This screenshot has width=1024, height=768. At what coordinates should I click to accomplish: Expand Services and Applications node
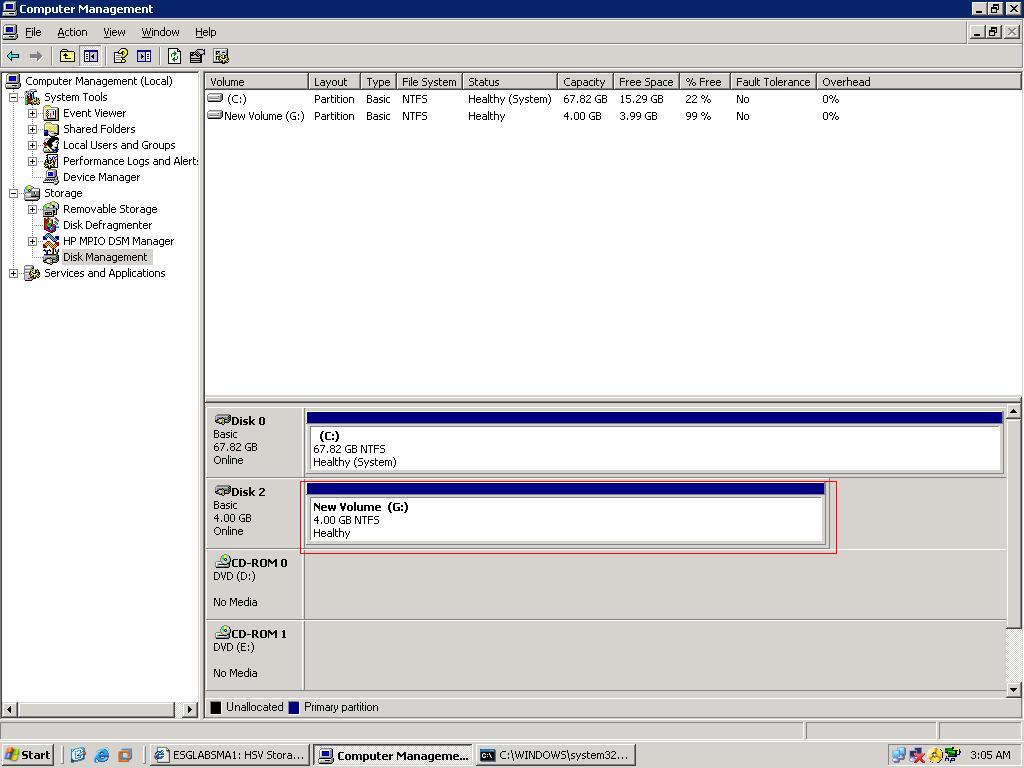pos(14,273)
